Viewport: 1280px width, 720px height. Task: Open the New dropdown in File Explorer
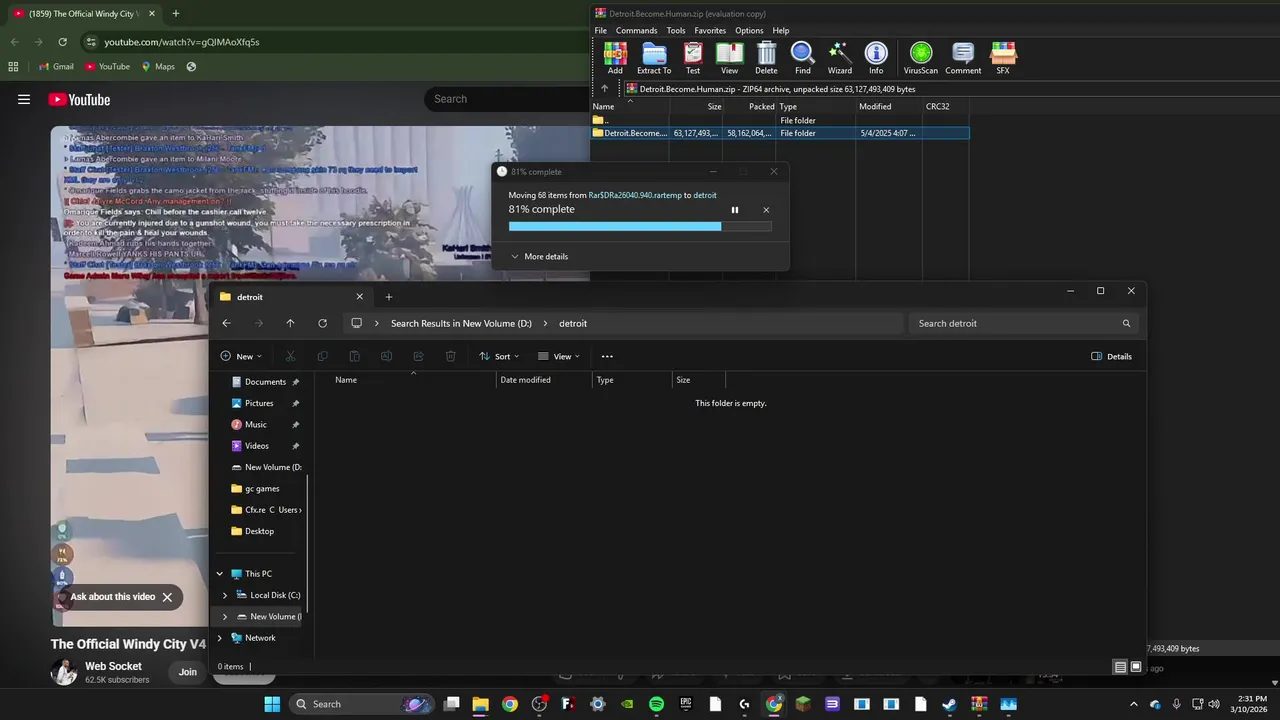241,356
